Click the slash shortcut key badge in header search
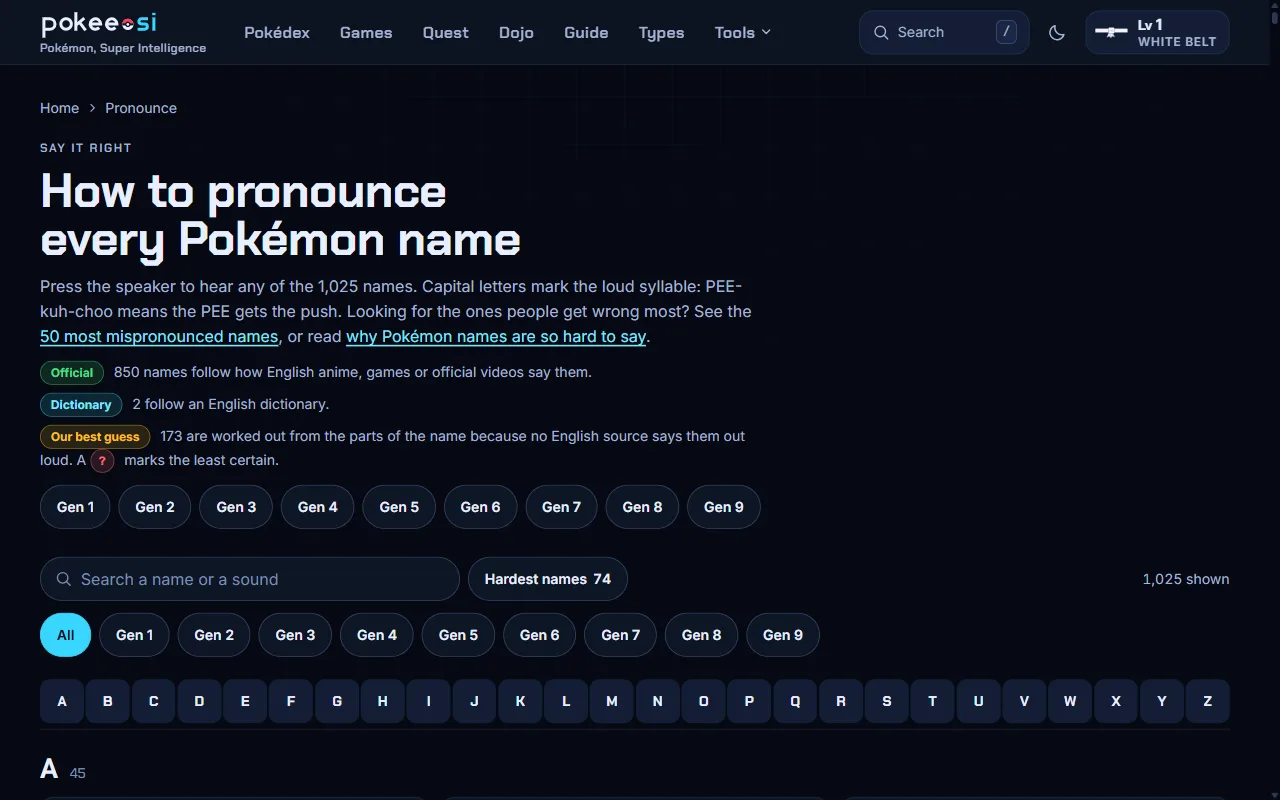This screenshot has height=800, width=1280. point(1006,32)
